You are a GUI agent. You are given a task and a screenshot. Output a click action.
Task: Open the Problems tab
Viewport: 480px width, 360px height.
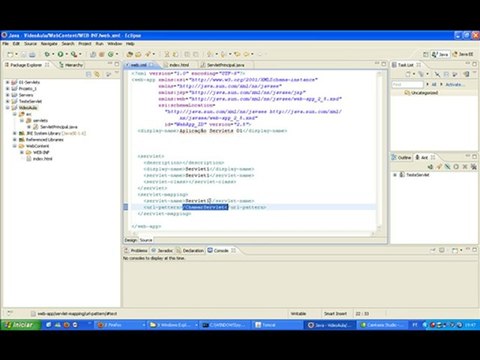[136, 250]
